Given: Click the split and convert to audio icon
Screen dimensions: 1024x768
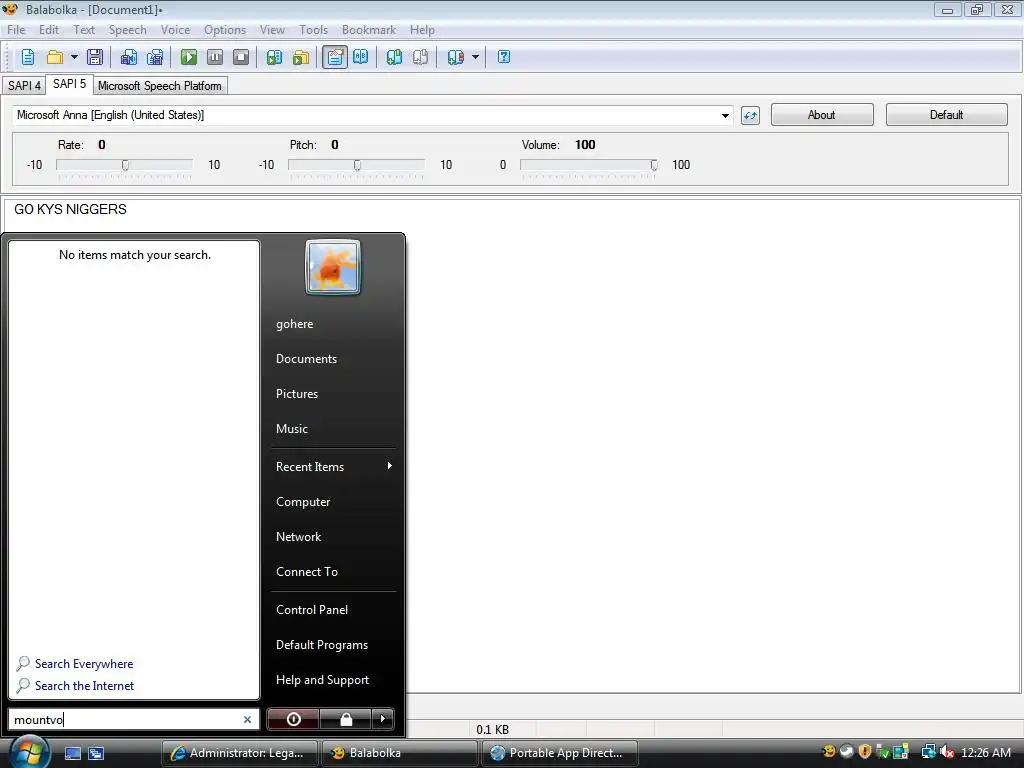Looking at the screenshot, I should coord(155,57).
